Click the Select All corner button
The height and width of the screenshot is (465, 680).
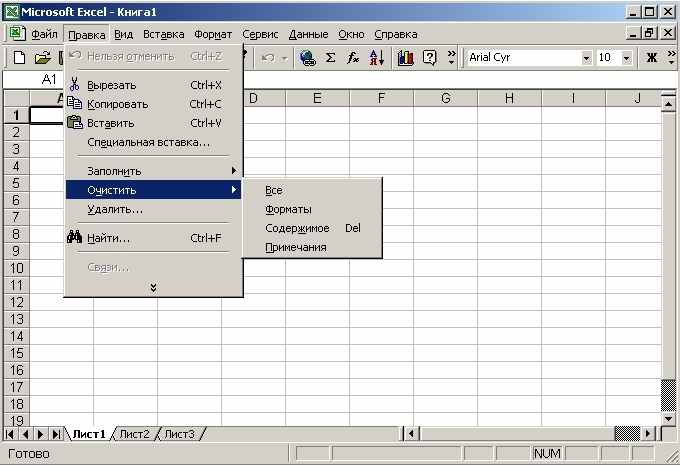coord(16,98)
